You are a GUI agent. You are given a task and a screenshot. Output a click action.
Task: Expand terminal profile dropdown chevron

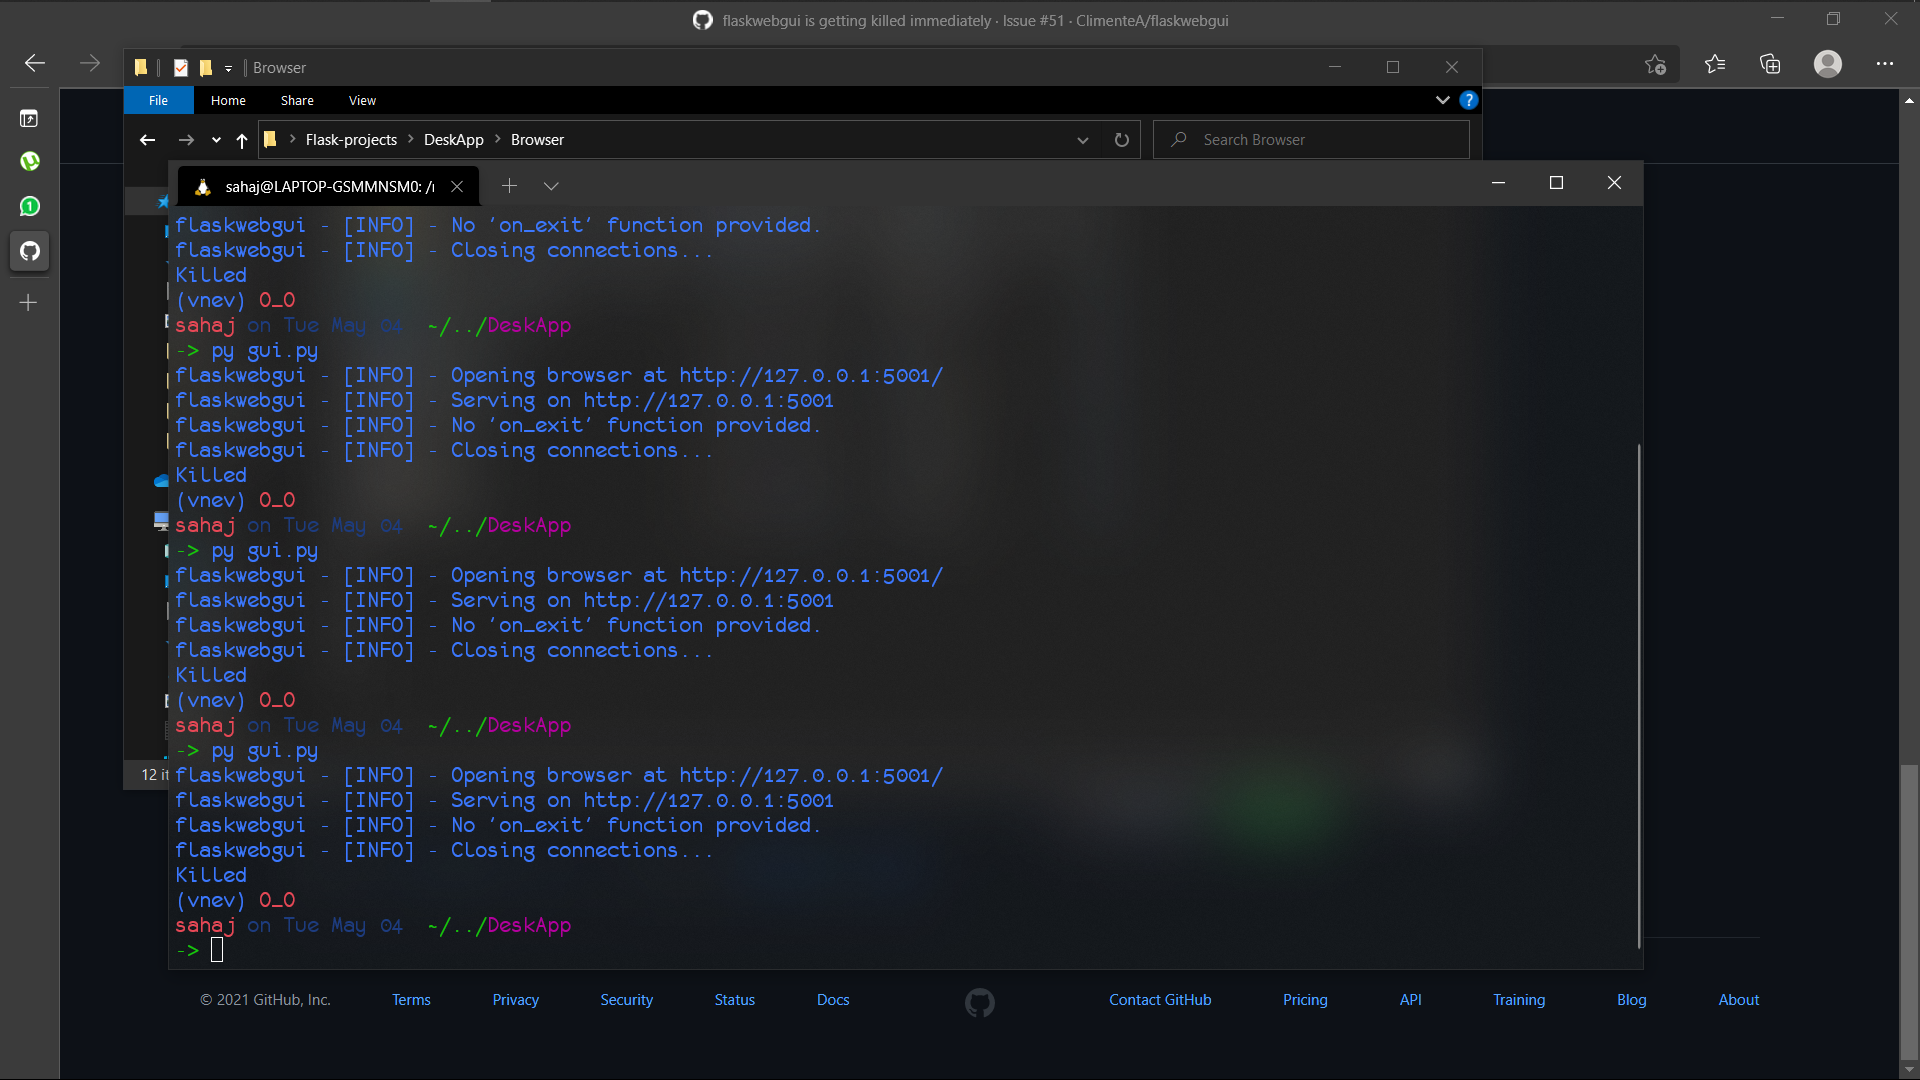551,186
